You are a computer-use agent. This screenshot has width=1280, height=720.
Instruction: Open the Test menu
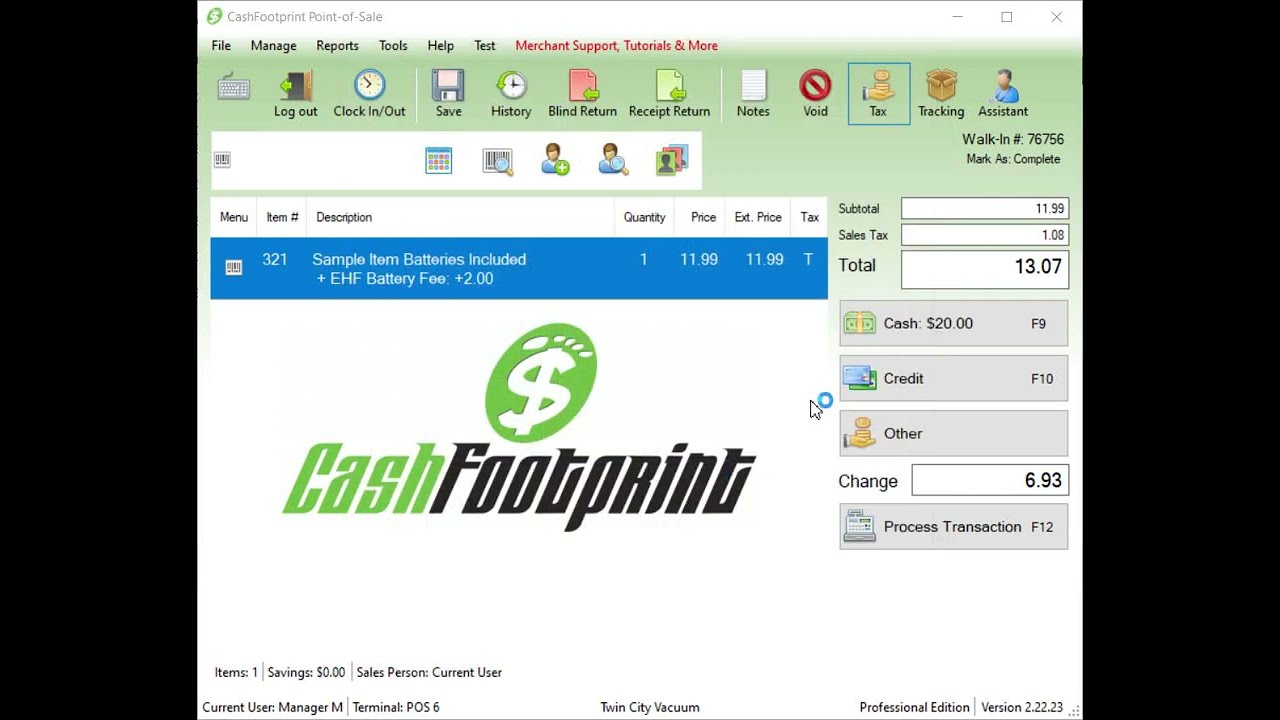(x=485, y=45)
